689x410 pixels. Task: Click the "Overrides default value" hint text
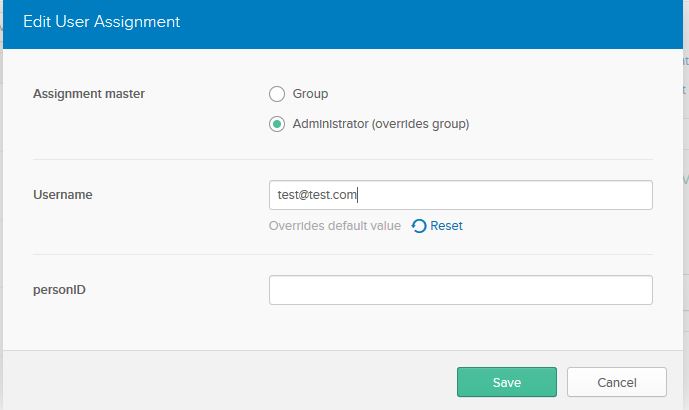tap(334, 226)
